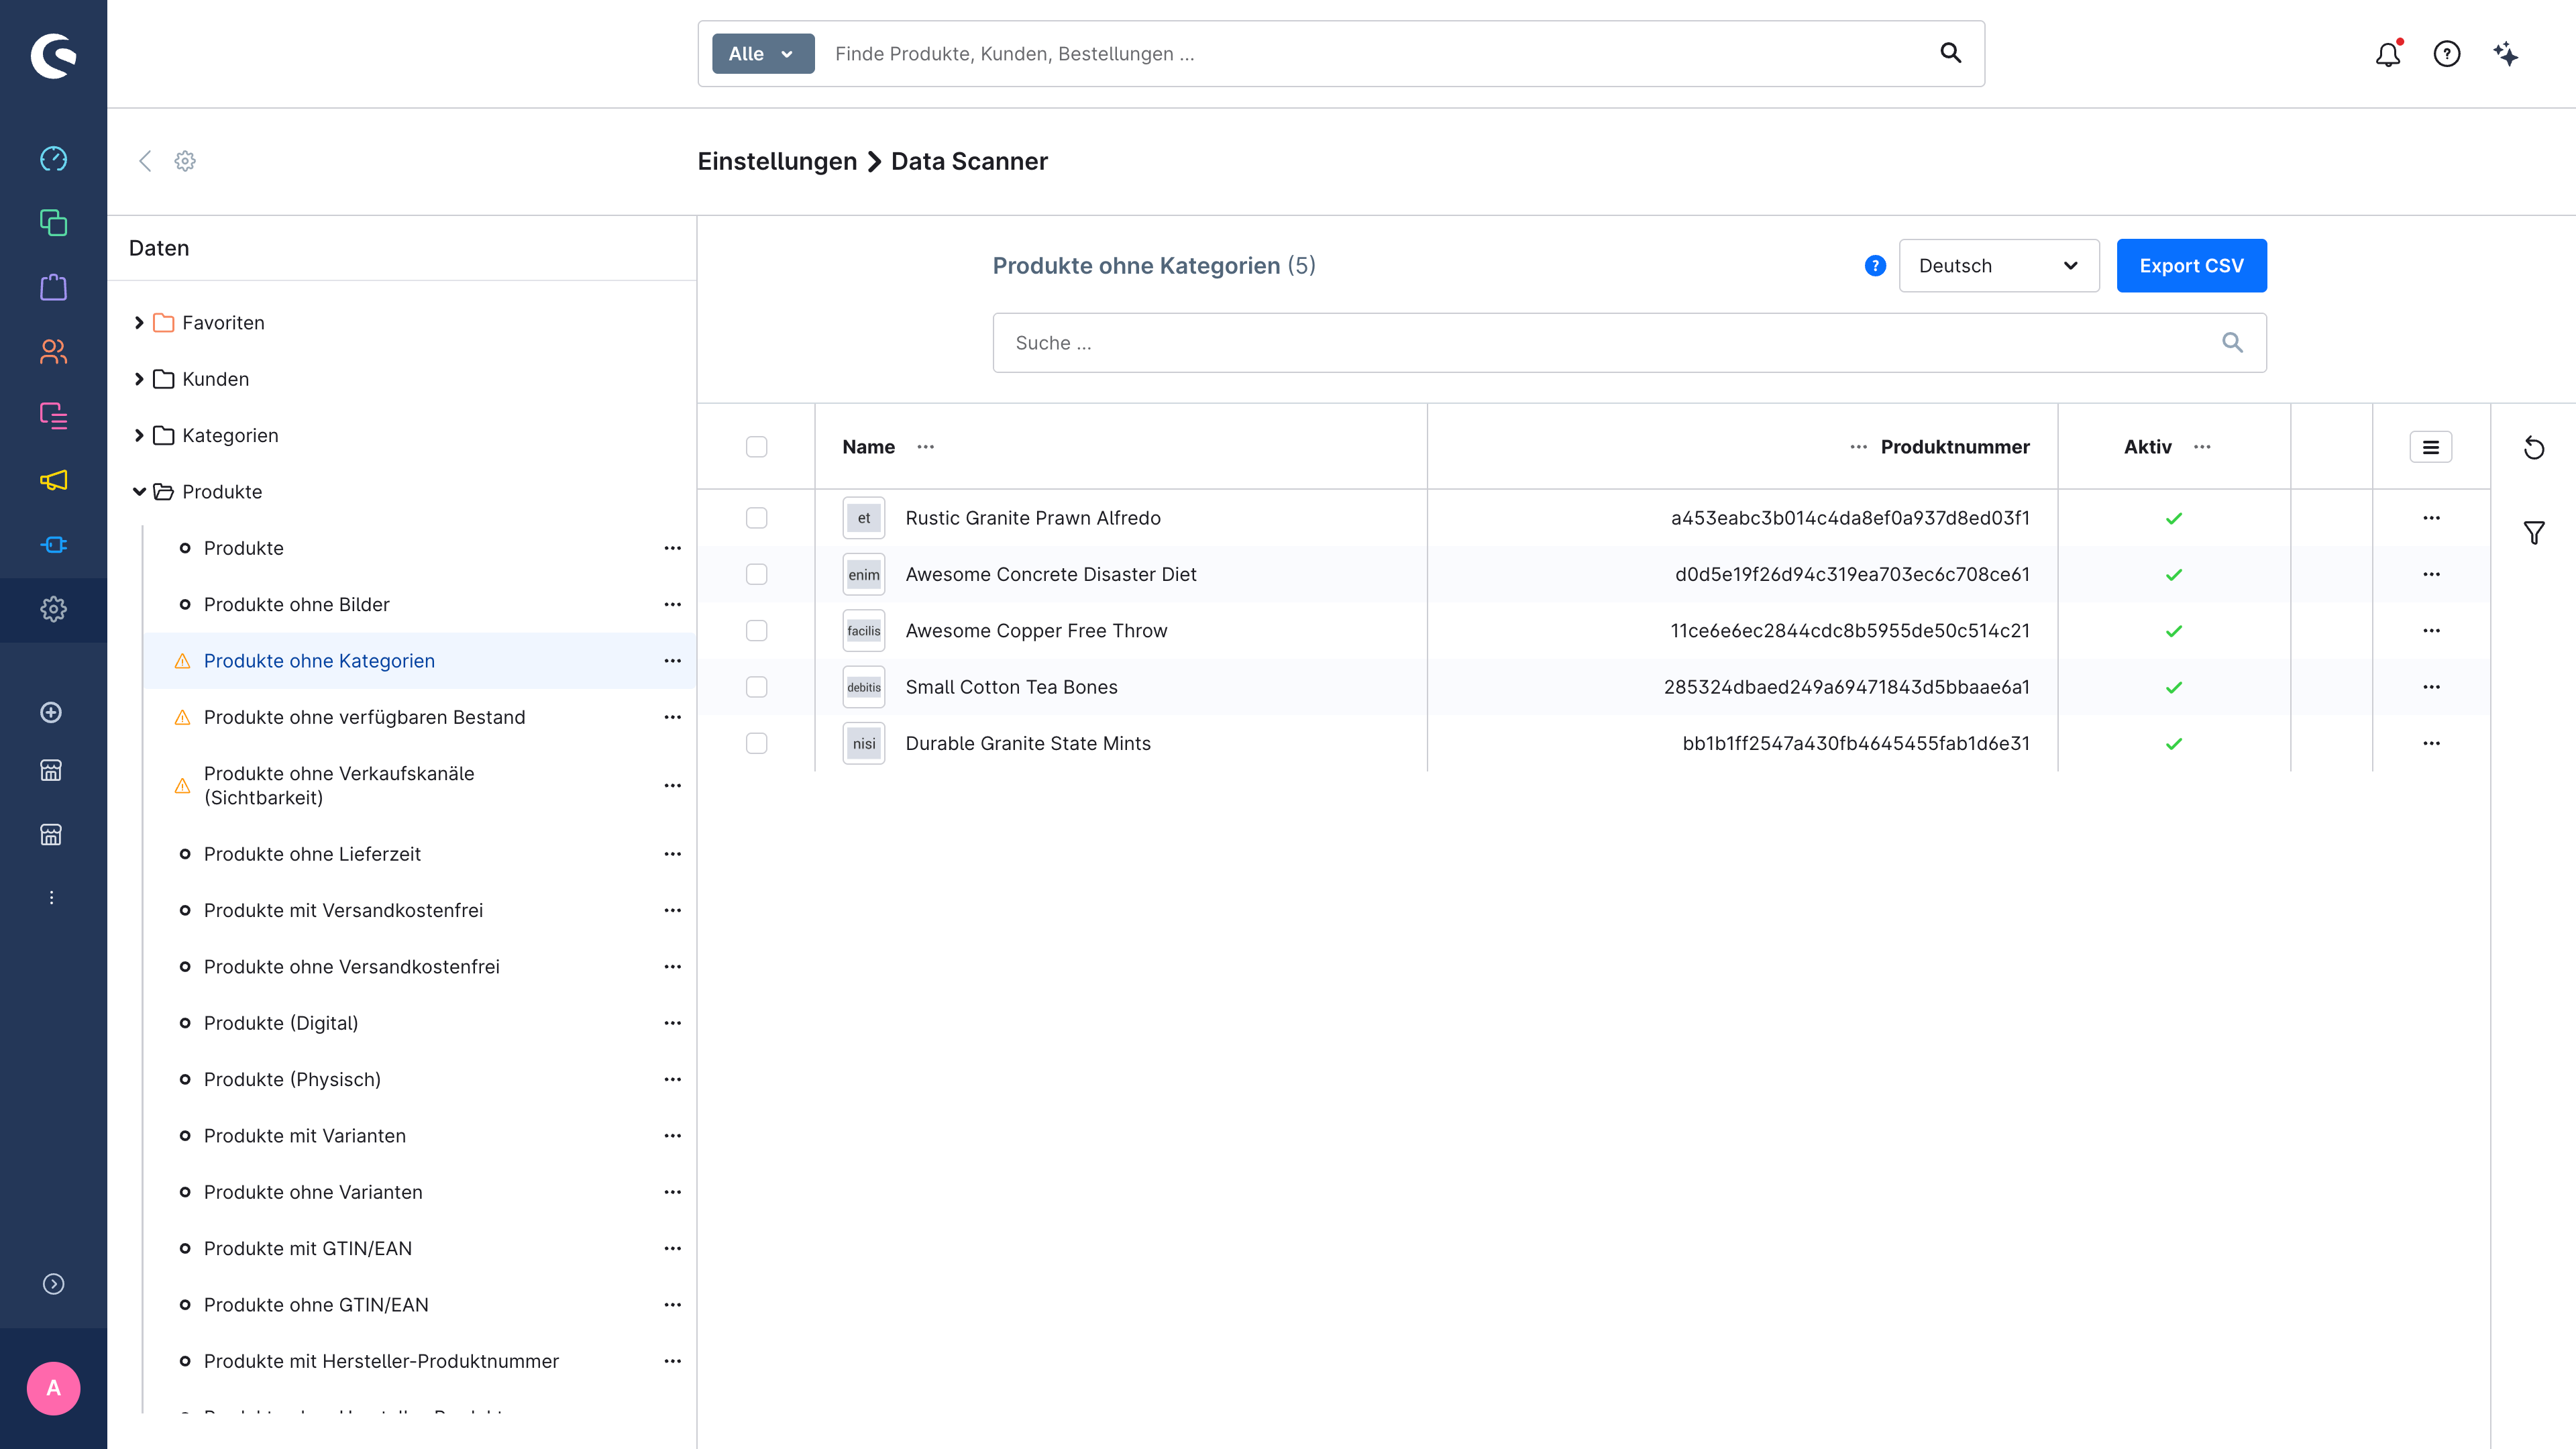The width and height of the screenshot is (2576, 1449).
Task: Open the Catalogues icon in sidebar
Action: (x=53, y=223)
